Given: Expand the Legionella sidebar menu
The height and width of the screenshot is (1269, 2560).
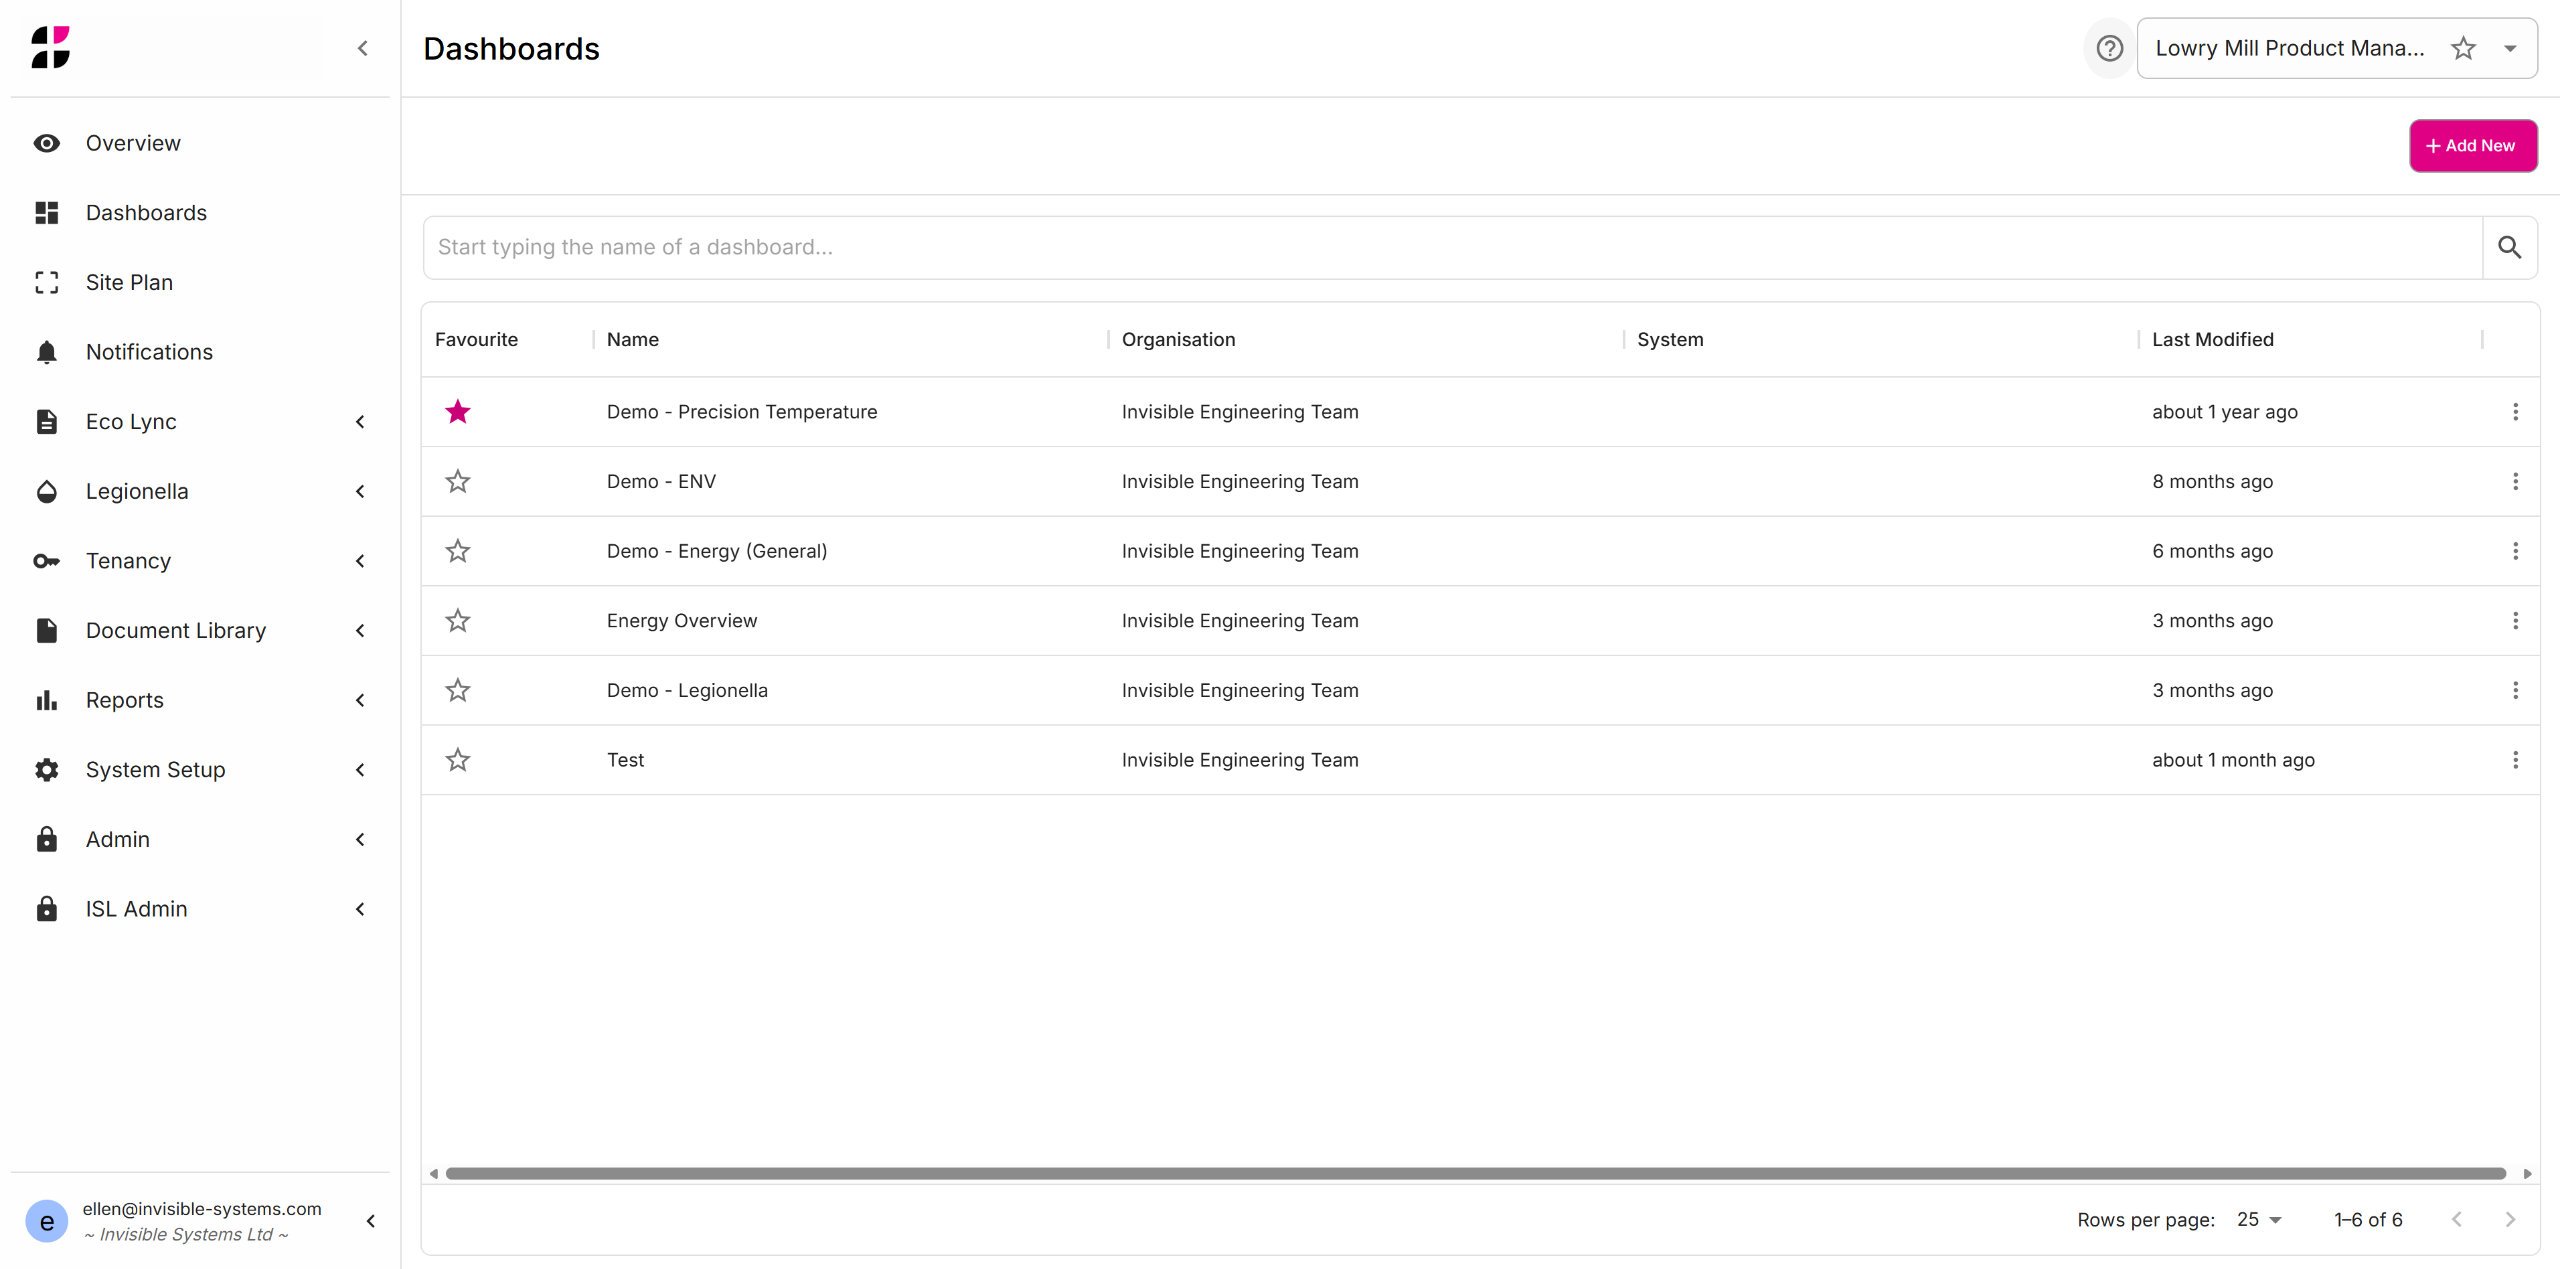Looking at the screenshot, I should click(x=360, y=491).
